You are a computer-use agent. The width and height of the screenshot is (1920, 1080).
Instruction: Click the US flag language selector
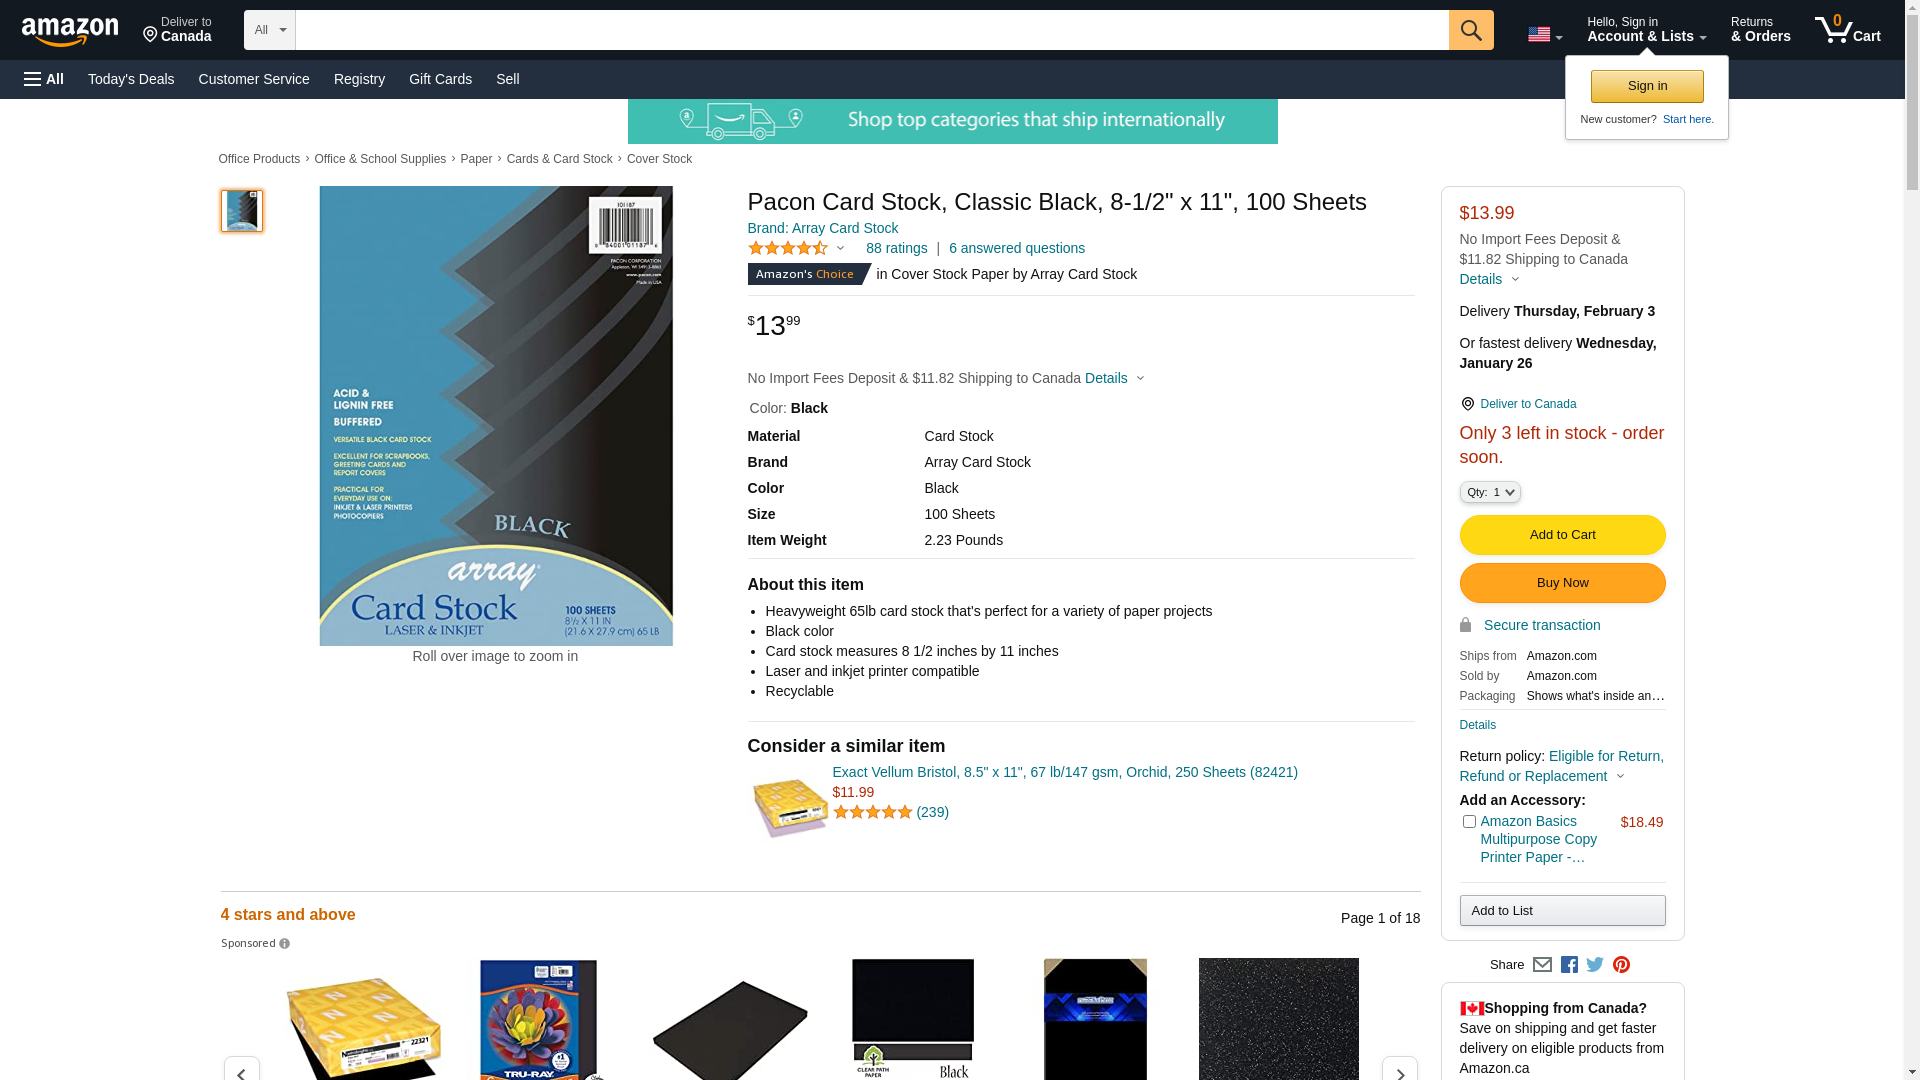coord(1544,35)
